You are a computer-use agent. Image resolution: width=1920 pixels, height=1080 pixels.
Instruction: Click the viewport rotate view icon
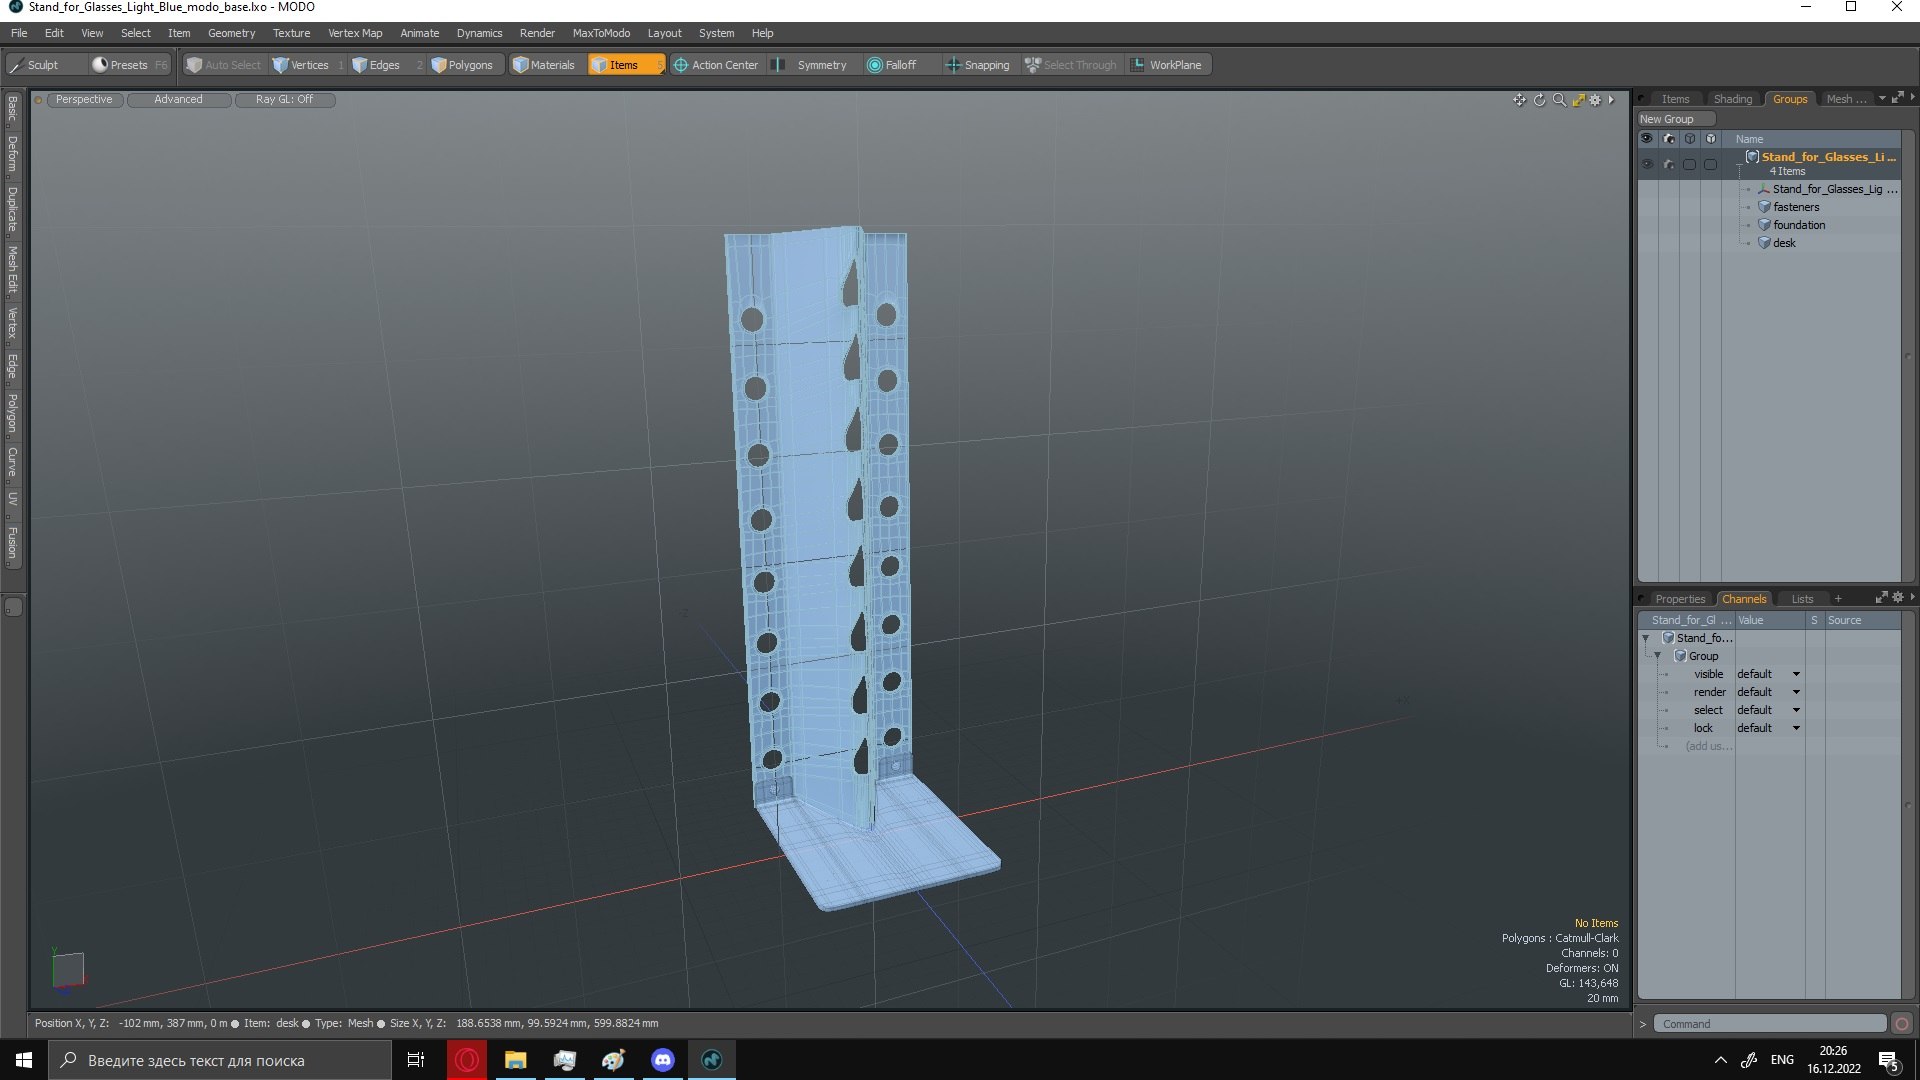tap(1540, 100)
